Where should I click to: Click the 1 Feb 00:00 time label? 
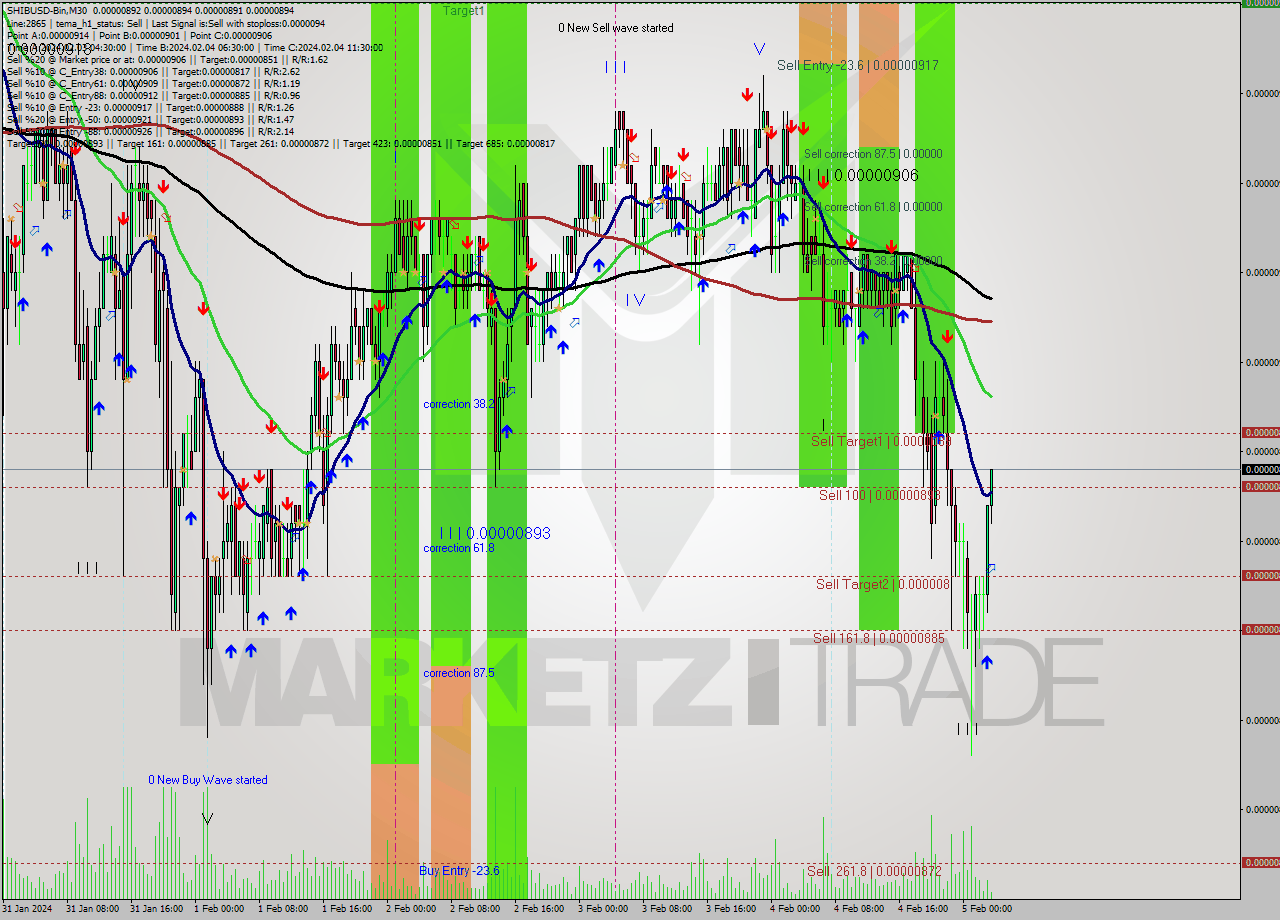click(218, 909)
